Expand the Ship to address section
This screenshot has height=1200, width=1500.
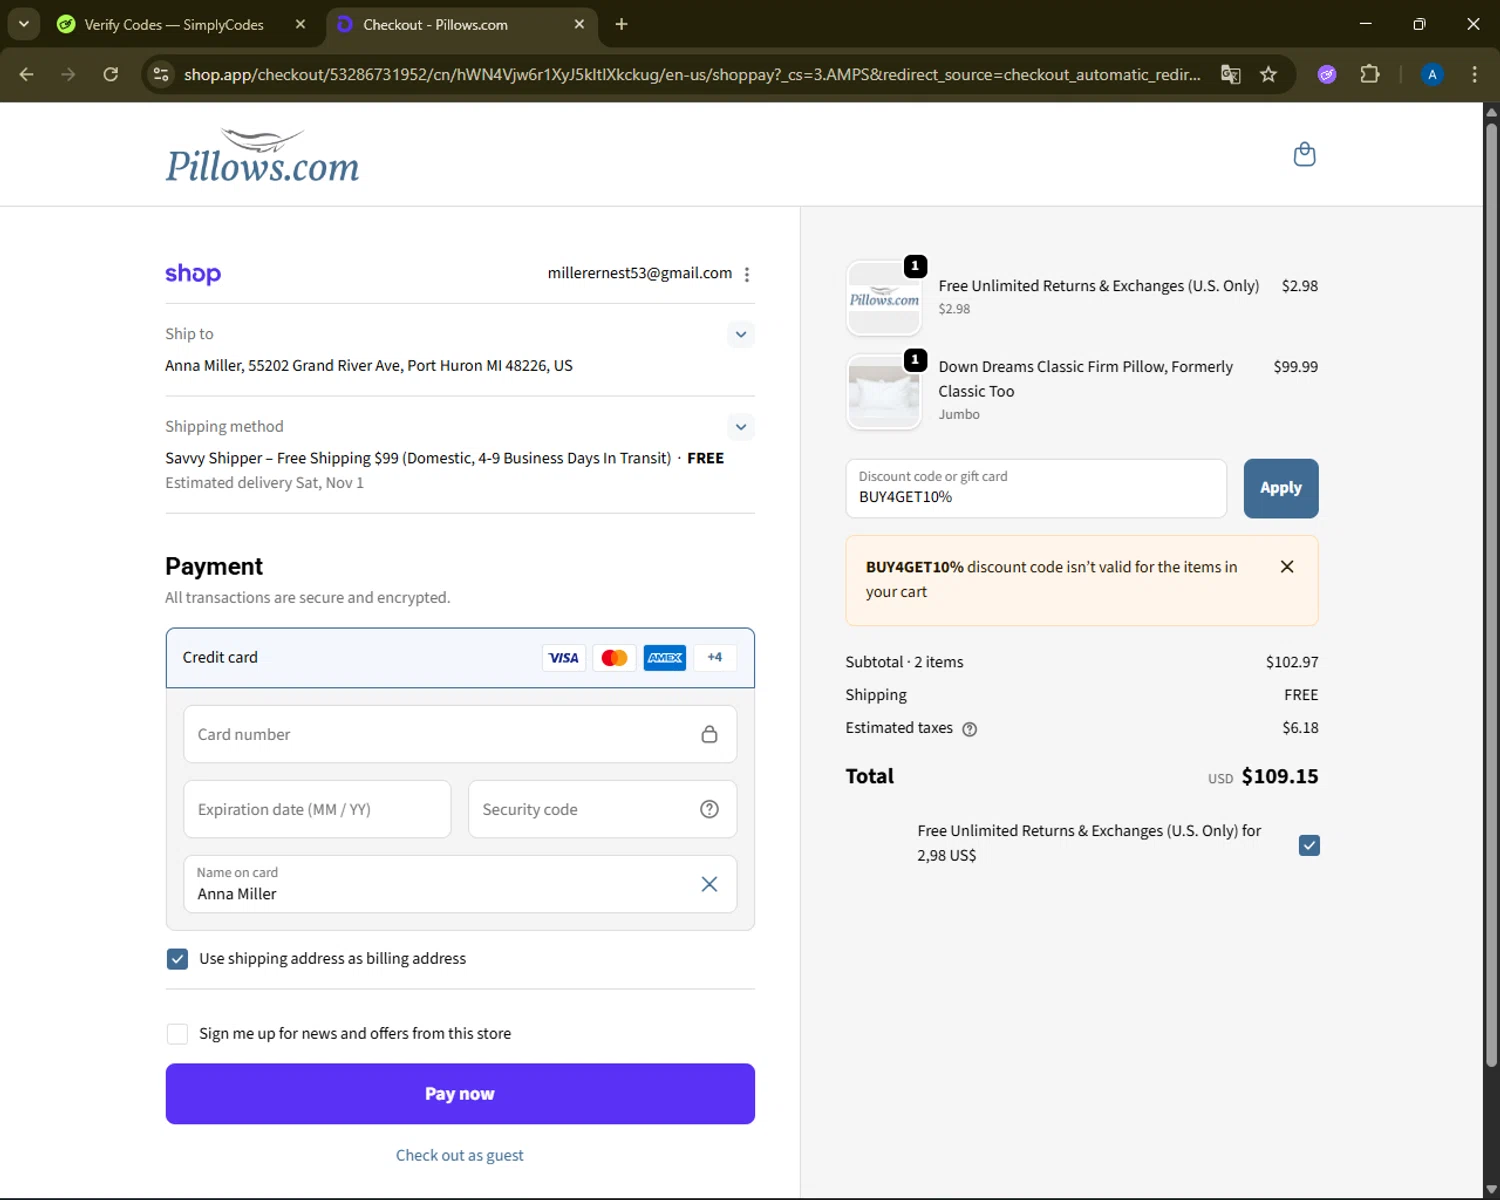(741, 334)
